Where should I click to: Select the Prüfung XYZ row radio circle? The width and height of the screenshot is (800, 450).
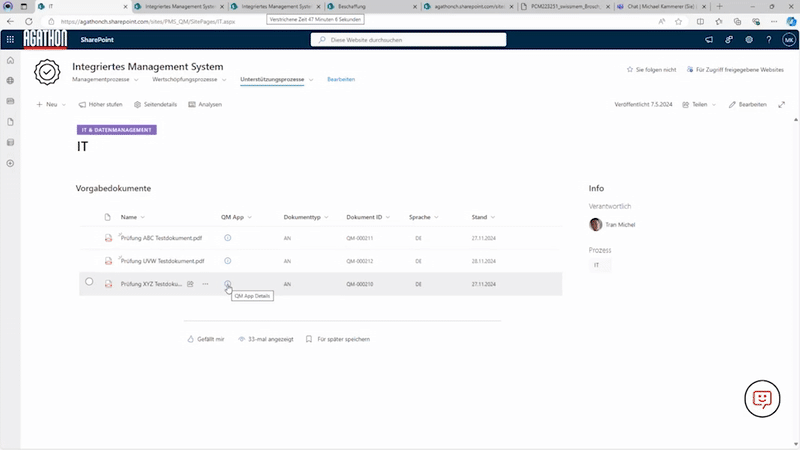click(89, 282)
